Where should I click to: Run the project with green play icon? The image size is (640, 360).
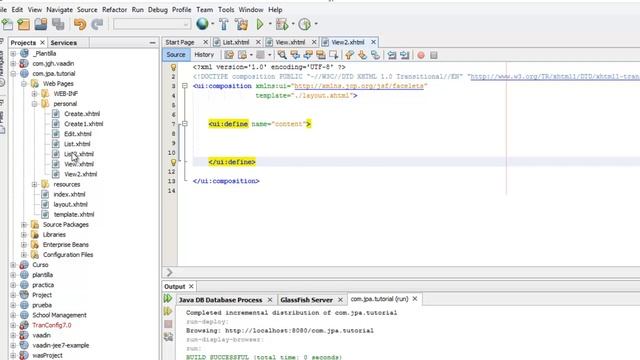click(260, 24)
